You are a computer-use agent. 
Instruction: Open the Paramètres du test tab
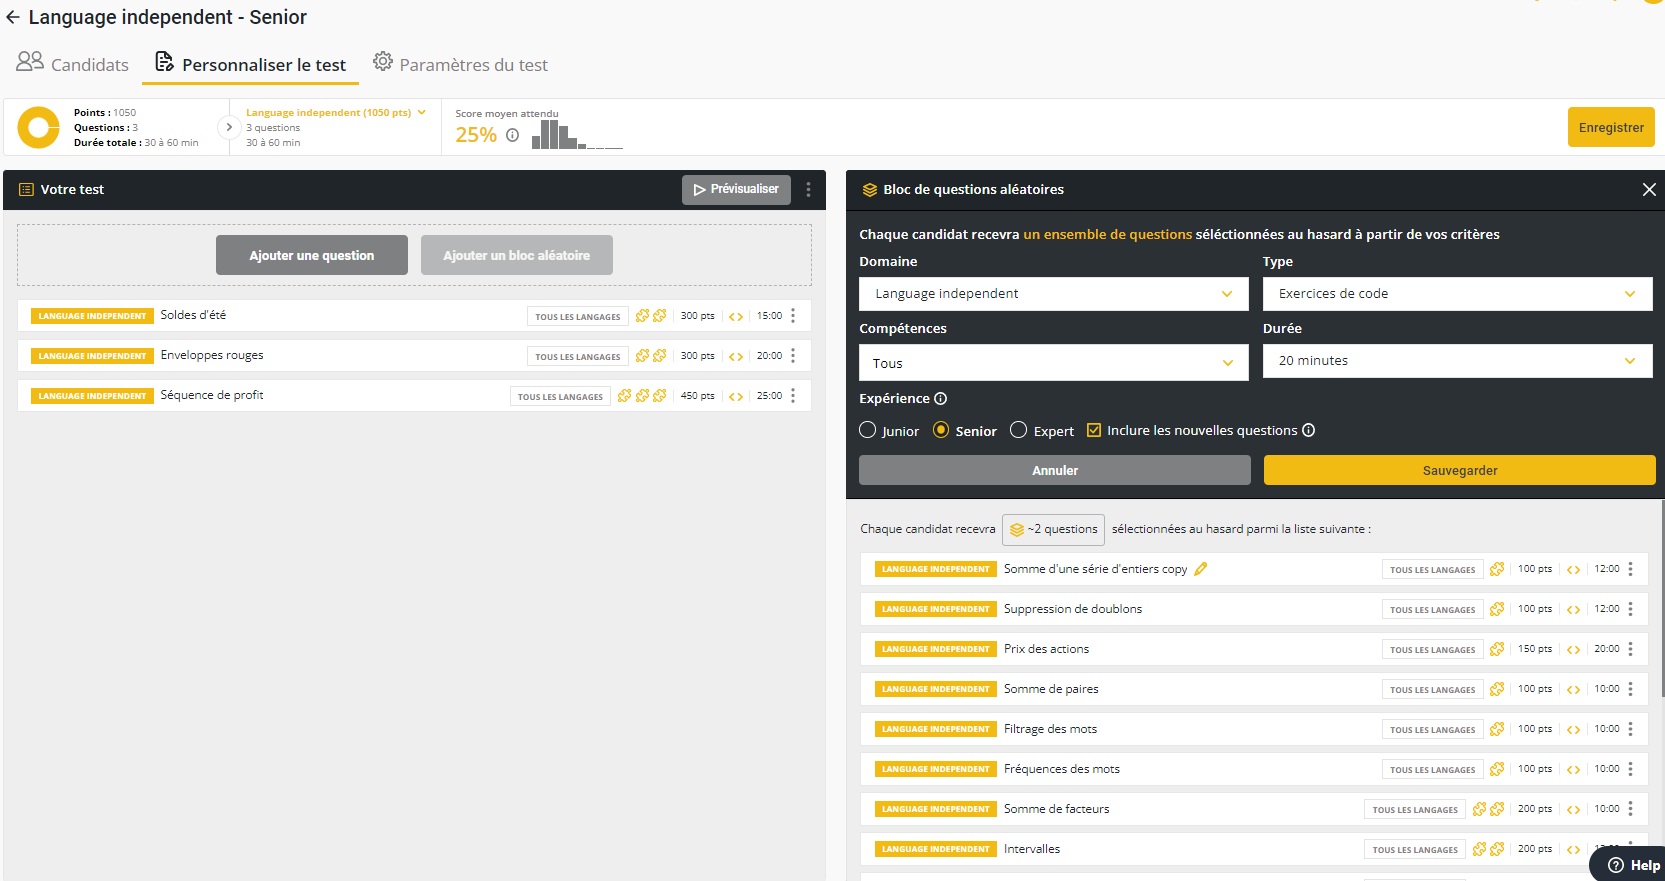(x=460, y=65)
